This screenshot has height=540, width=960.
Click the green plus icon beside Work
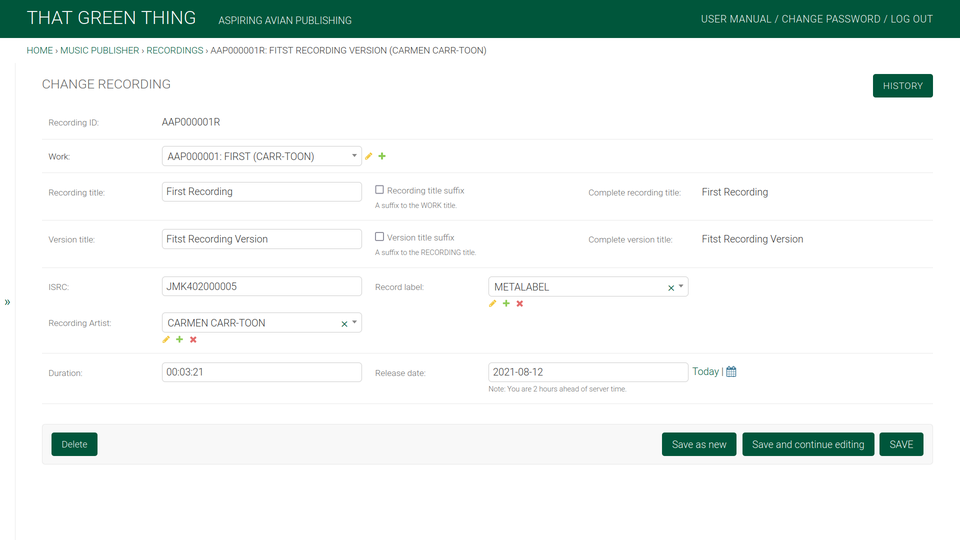click(x=382, y=156)
